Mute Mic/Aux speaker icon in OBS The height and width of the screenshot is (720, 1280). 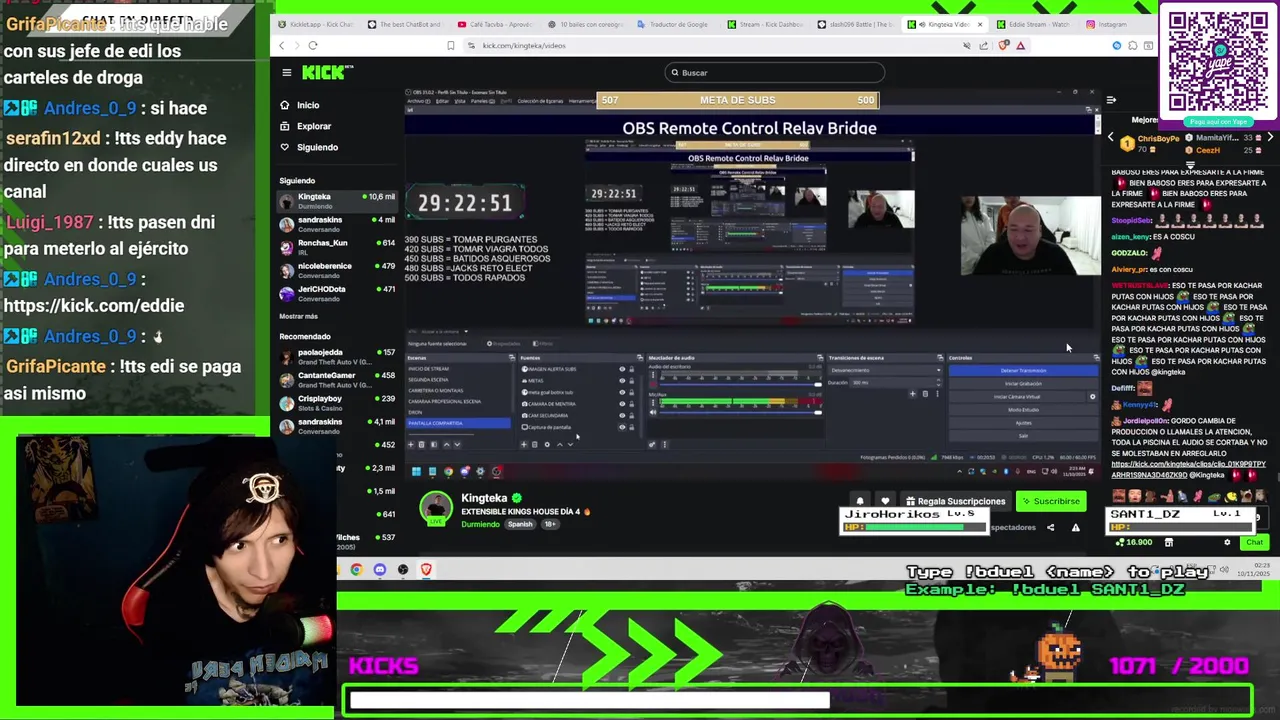pyautogui.click(x=653, y=412)
